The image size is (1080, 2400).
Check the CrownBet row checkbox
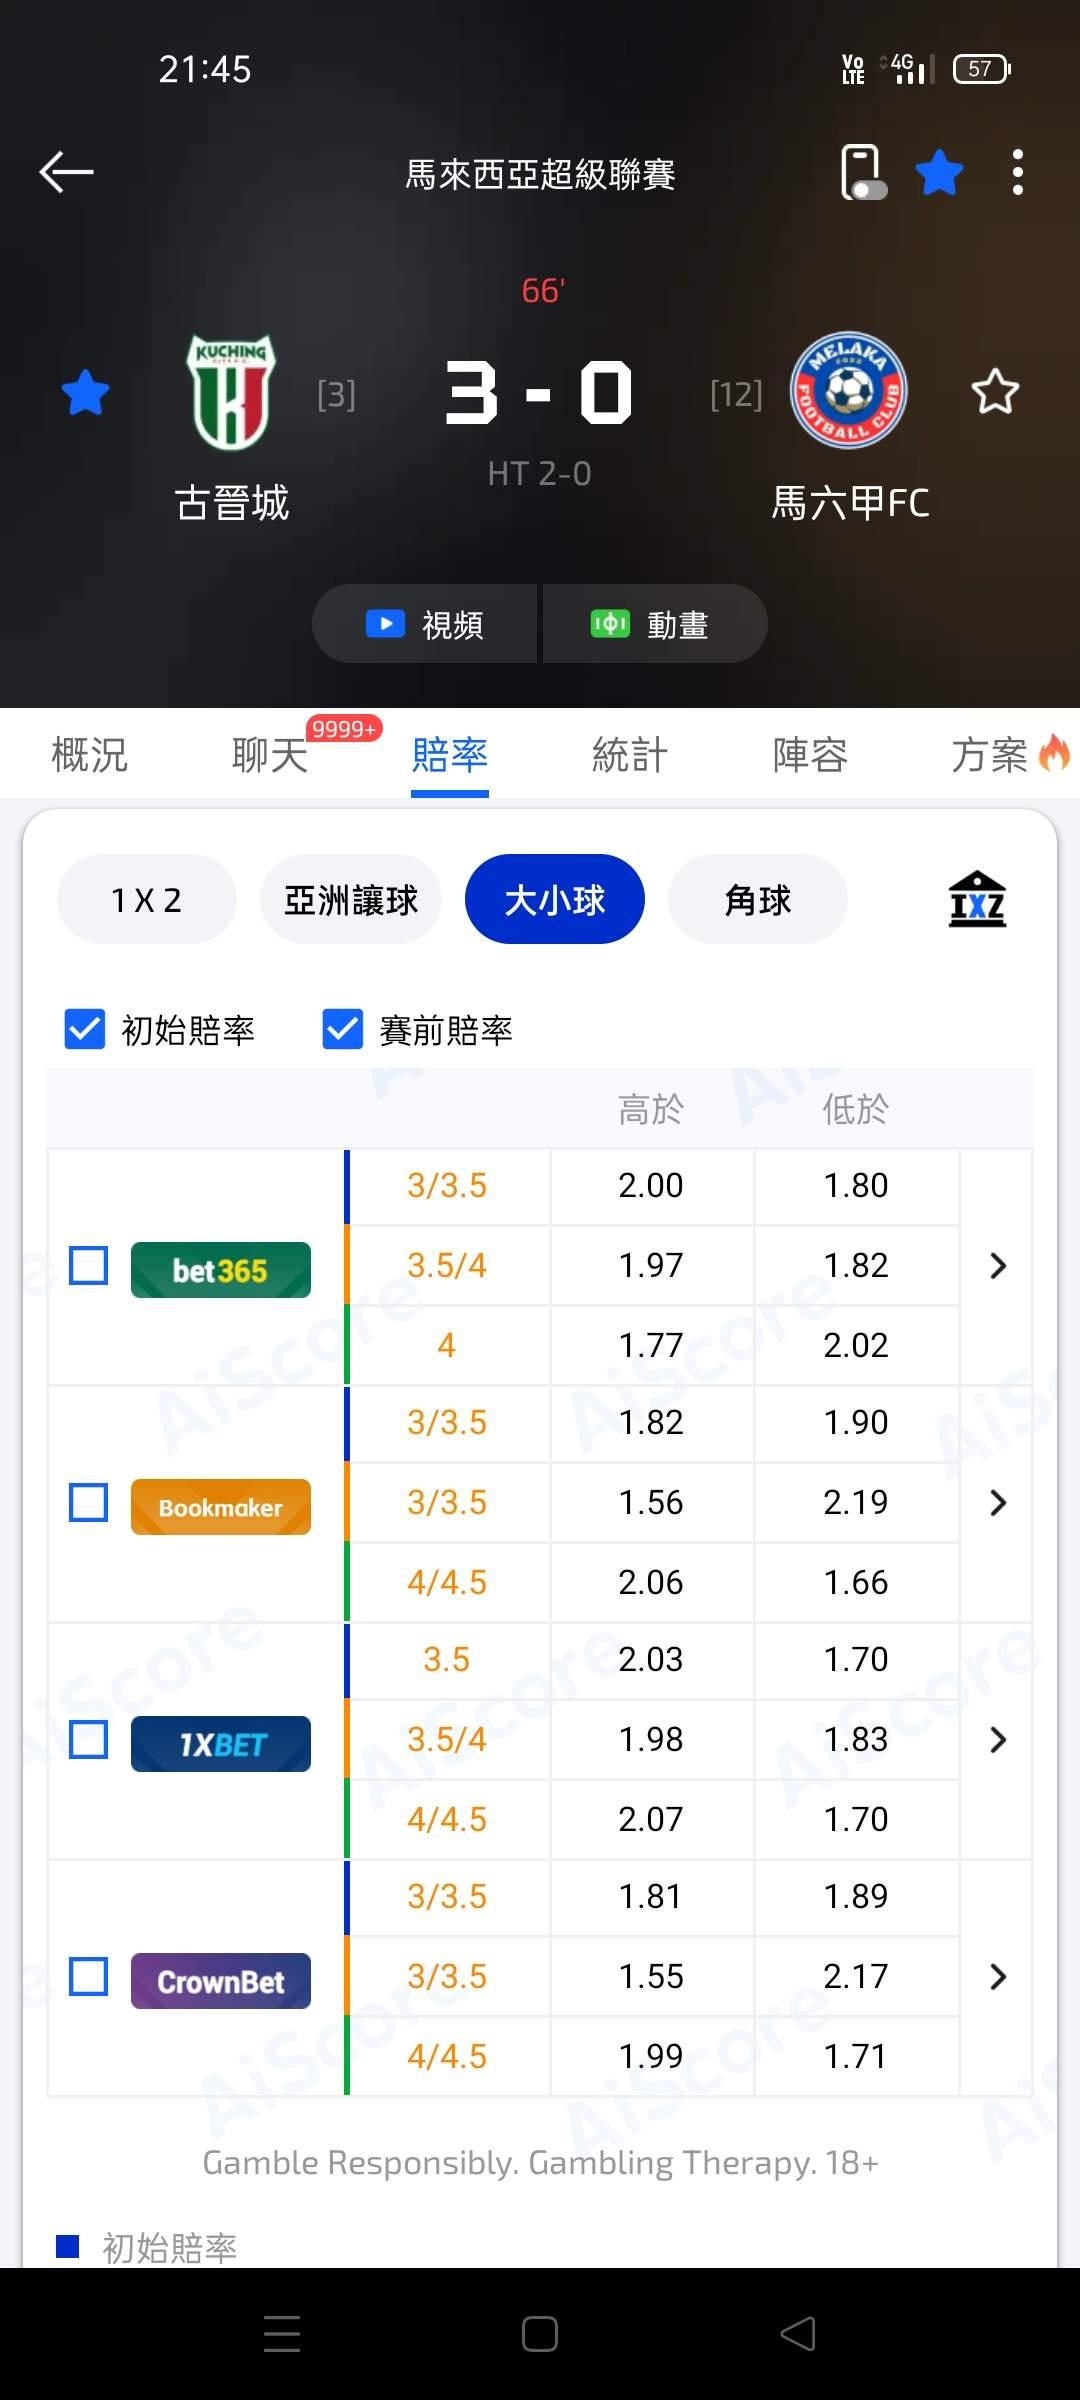click(x=89, y=1976)
